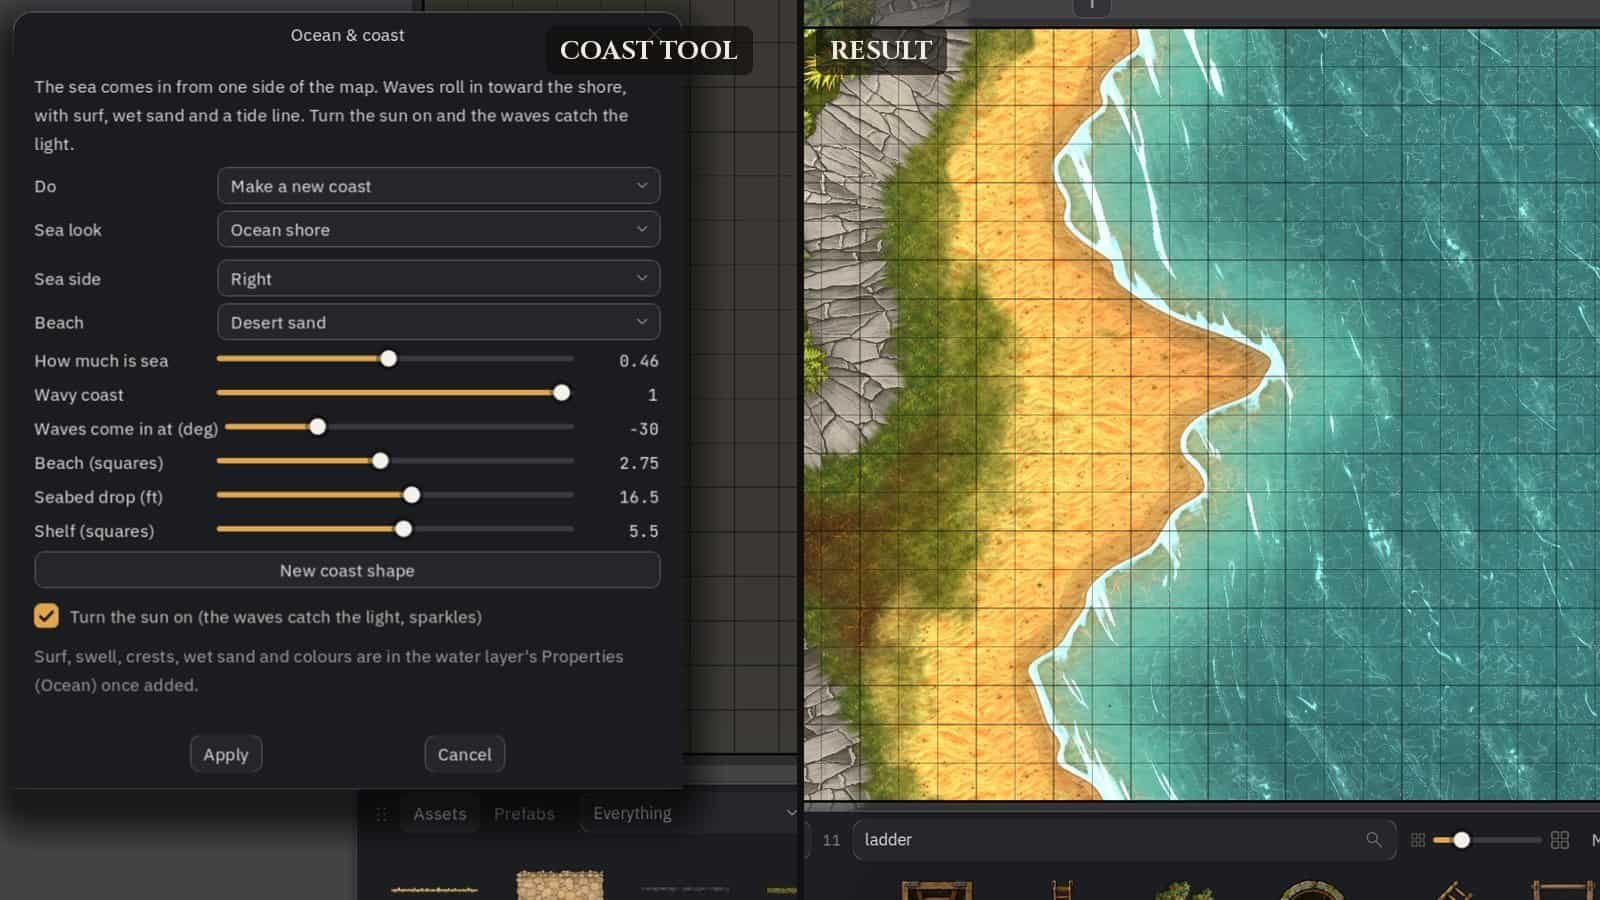Image resolution: width=1600 pixels, height=900 pixels.
Task: Select the wooden ladder asset thumbnail
Action: point(1062,888)
